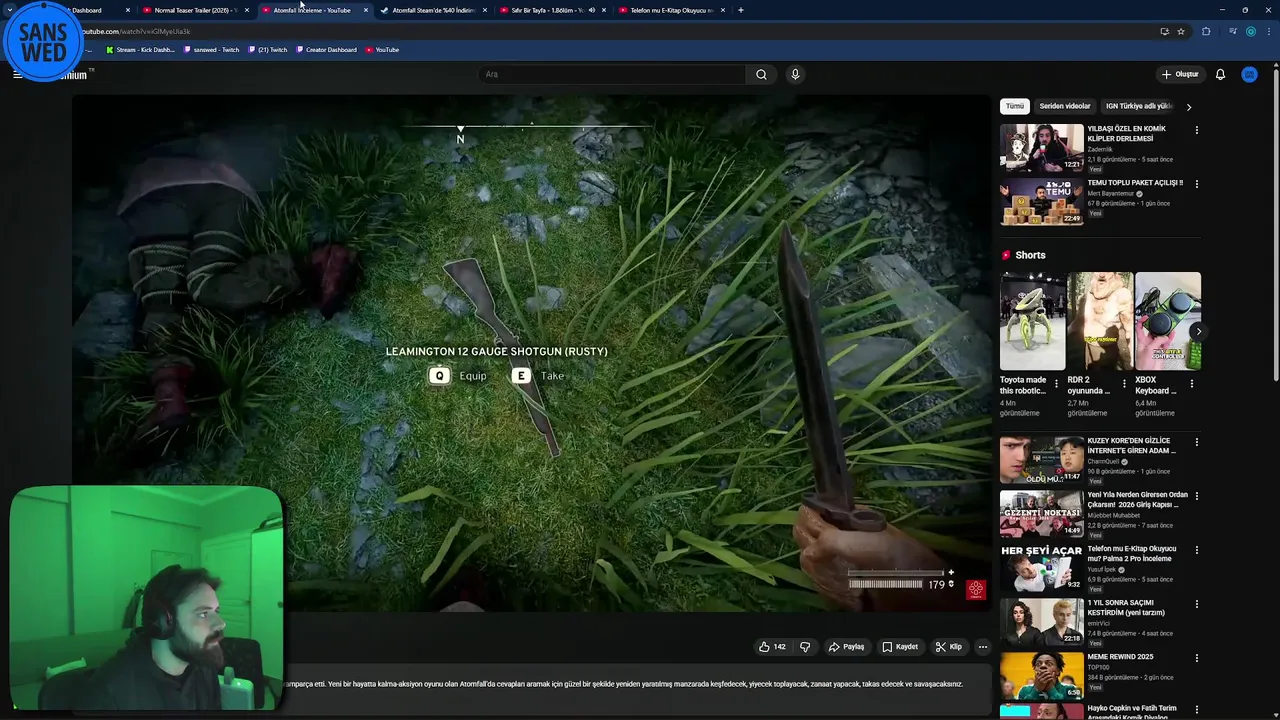Select the Tümü filter chip

pyautogui.click(x=1015, y=106)
